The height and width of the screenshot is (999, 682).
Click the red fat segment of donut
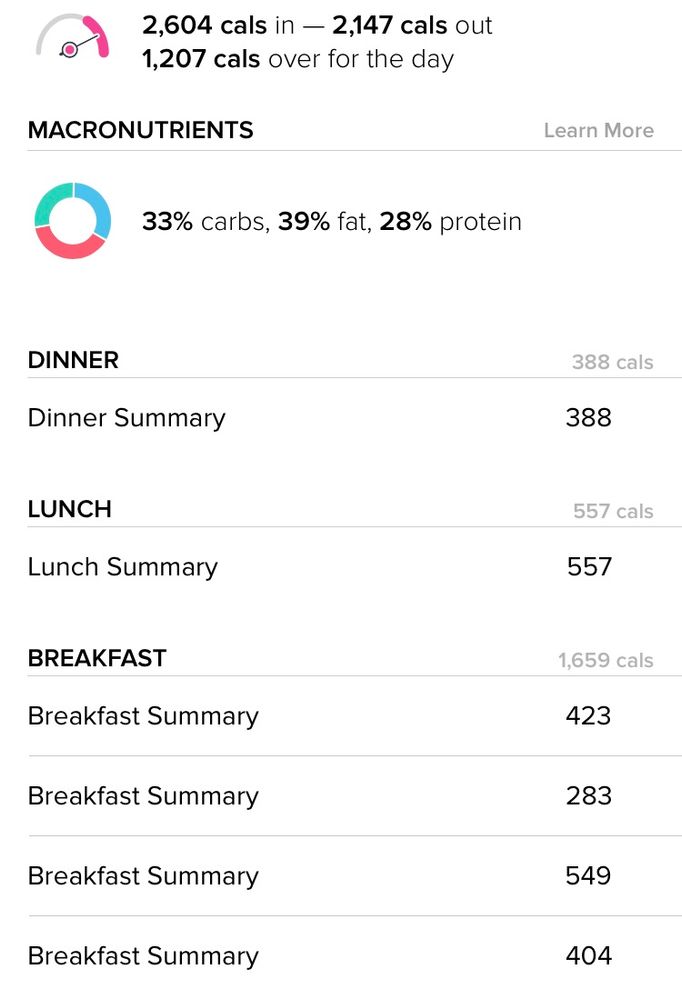tap(68, 246)
